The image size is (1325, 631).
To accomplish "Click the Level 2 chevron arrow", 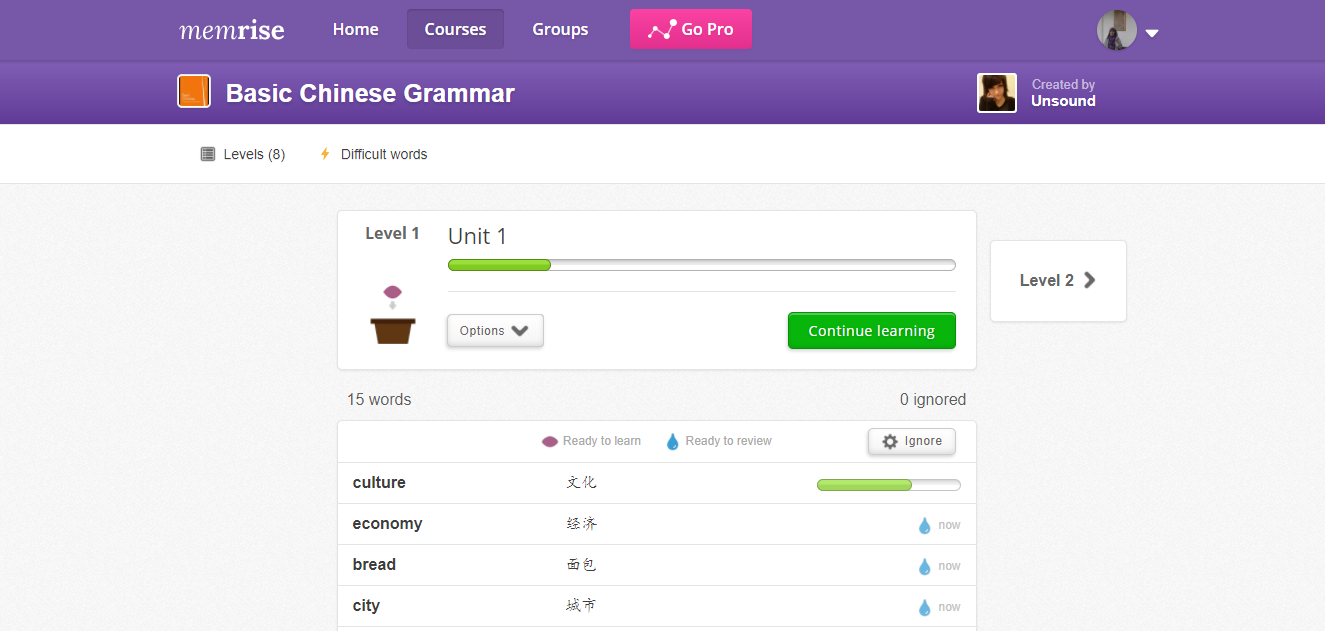I will click(x=1090, y=280).
